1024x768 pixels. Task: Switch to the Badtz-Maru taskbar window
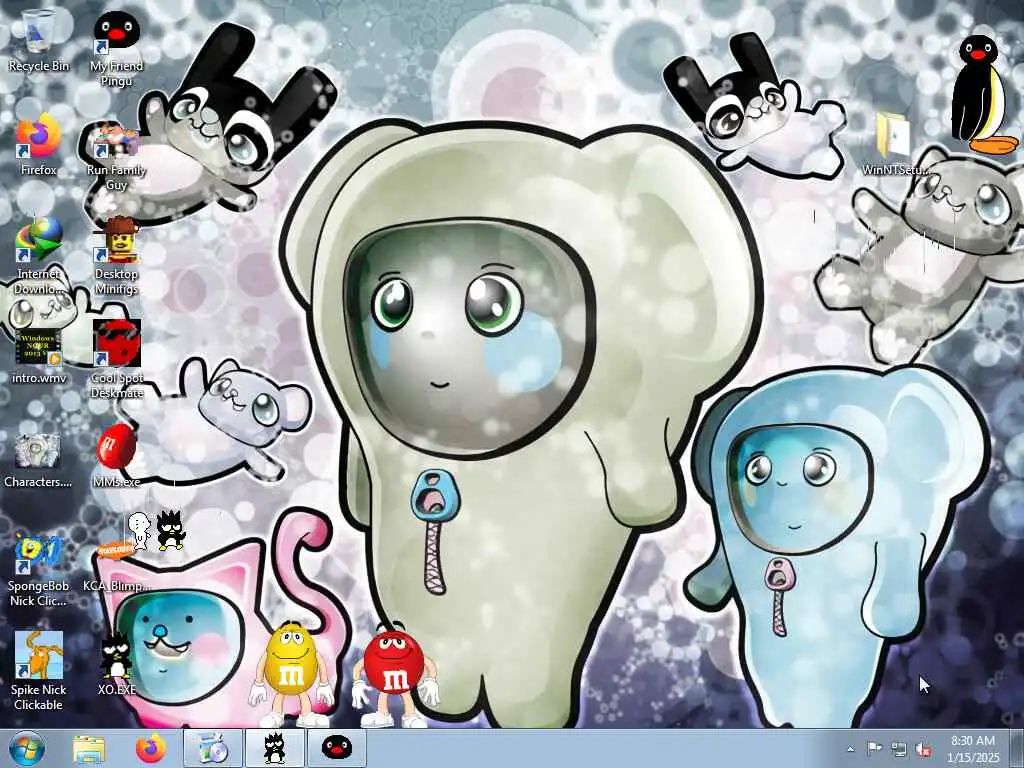[x=274, y=748]
